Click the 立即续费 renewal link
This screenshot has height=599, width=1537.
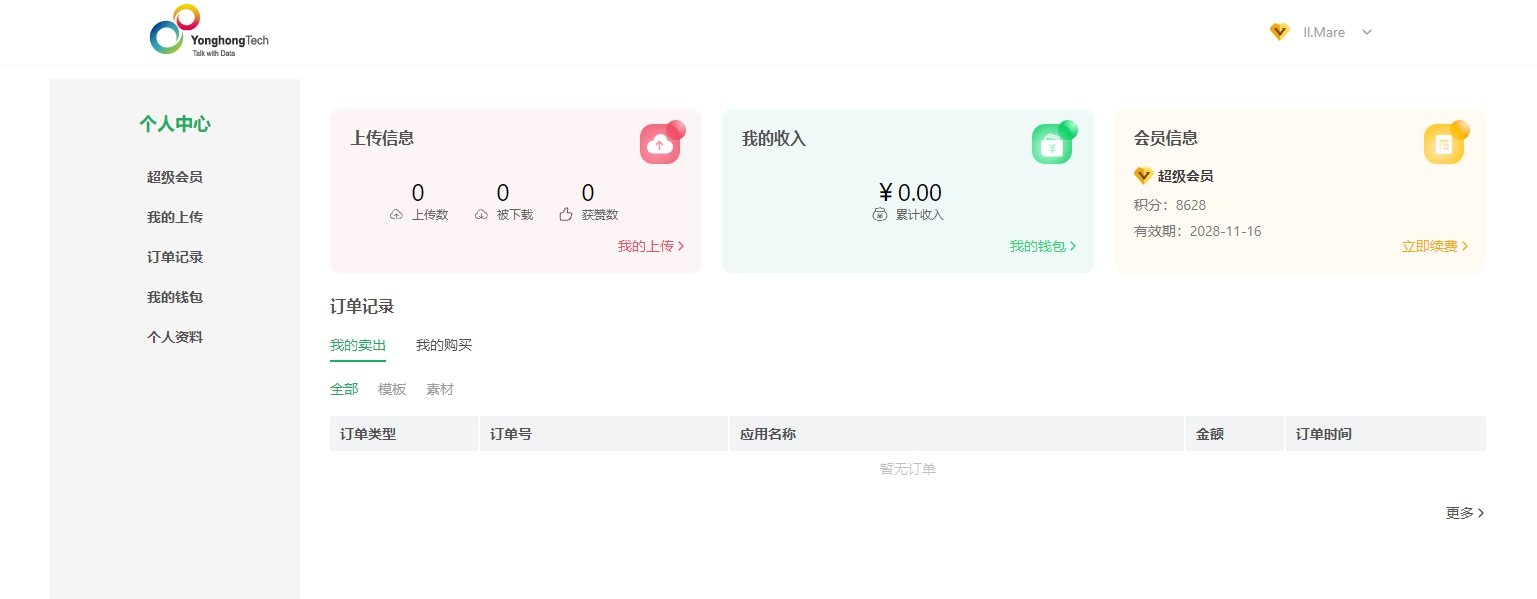[x=1430, y=246]
